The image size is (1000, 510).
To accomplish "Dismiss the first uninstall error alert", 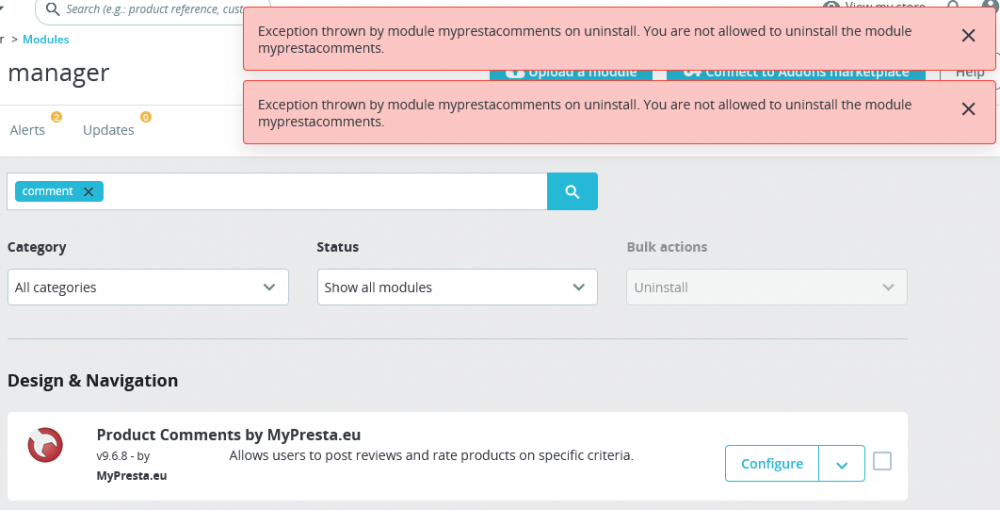I will [x=968, y=36].
